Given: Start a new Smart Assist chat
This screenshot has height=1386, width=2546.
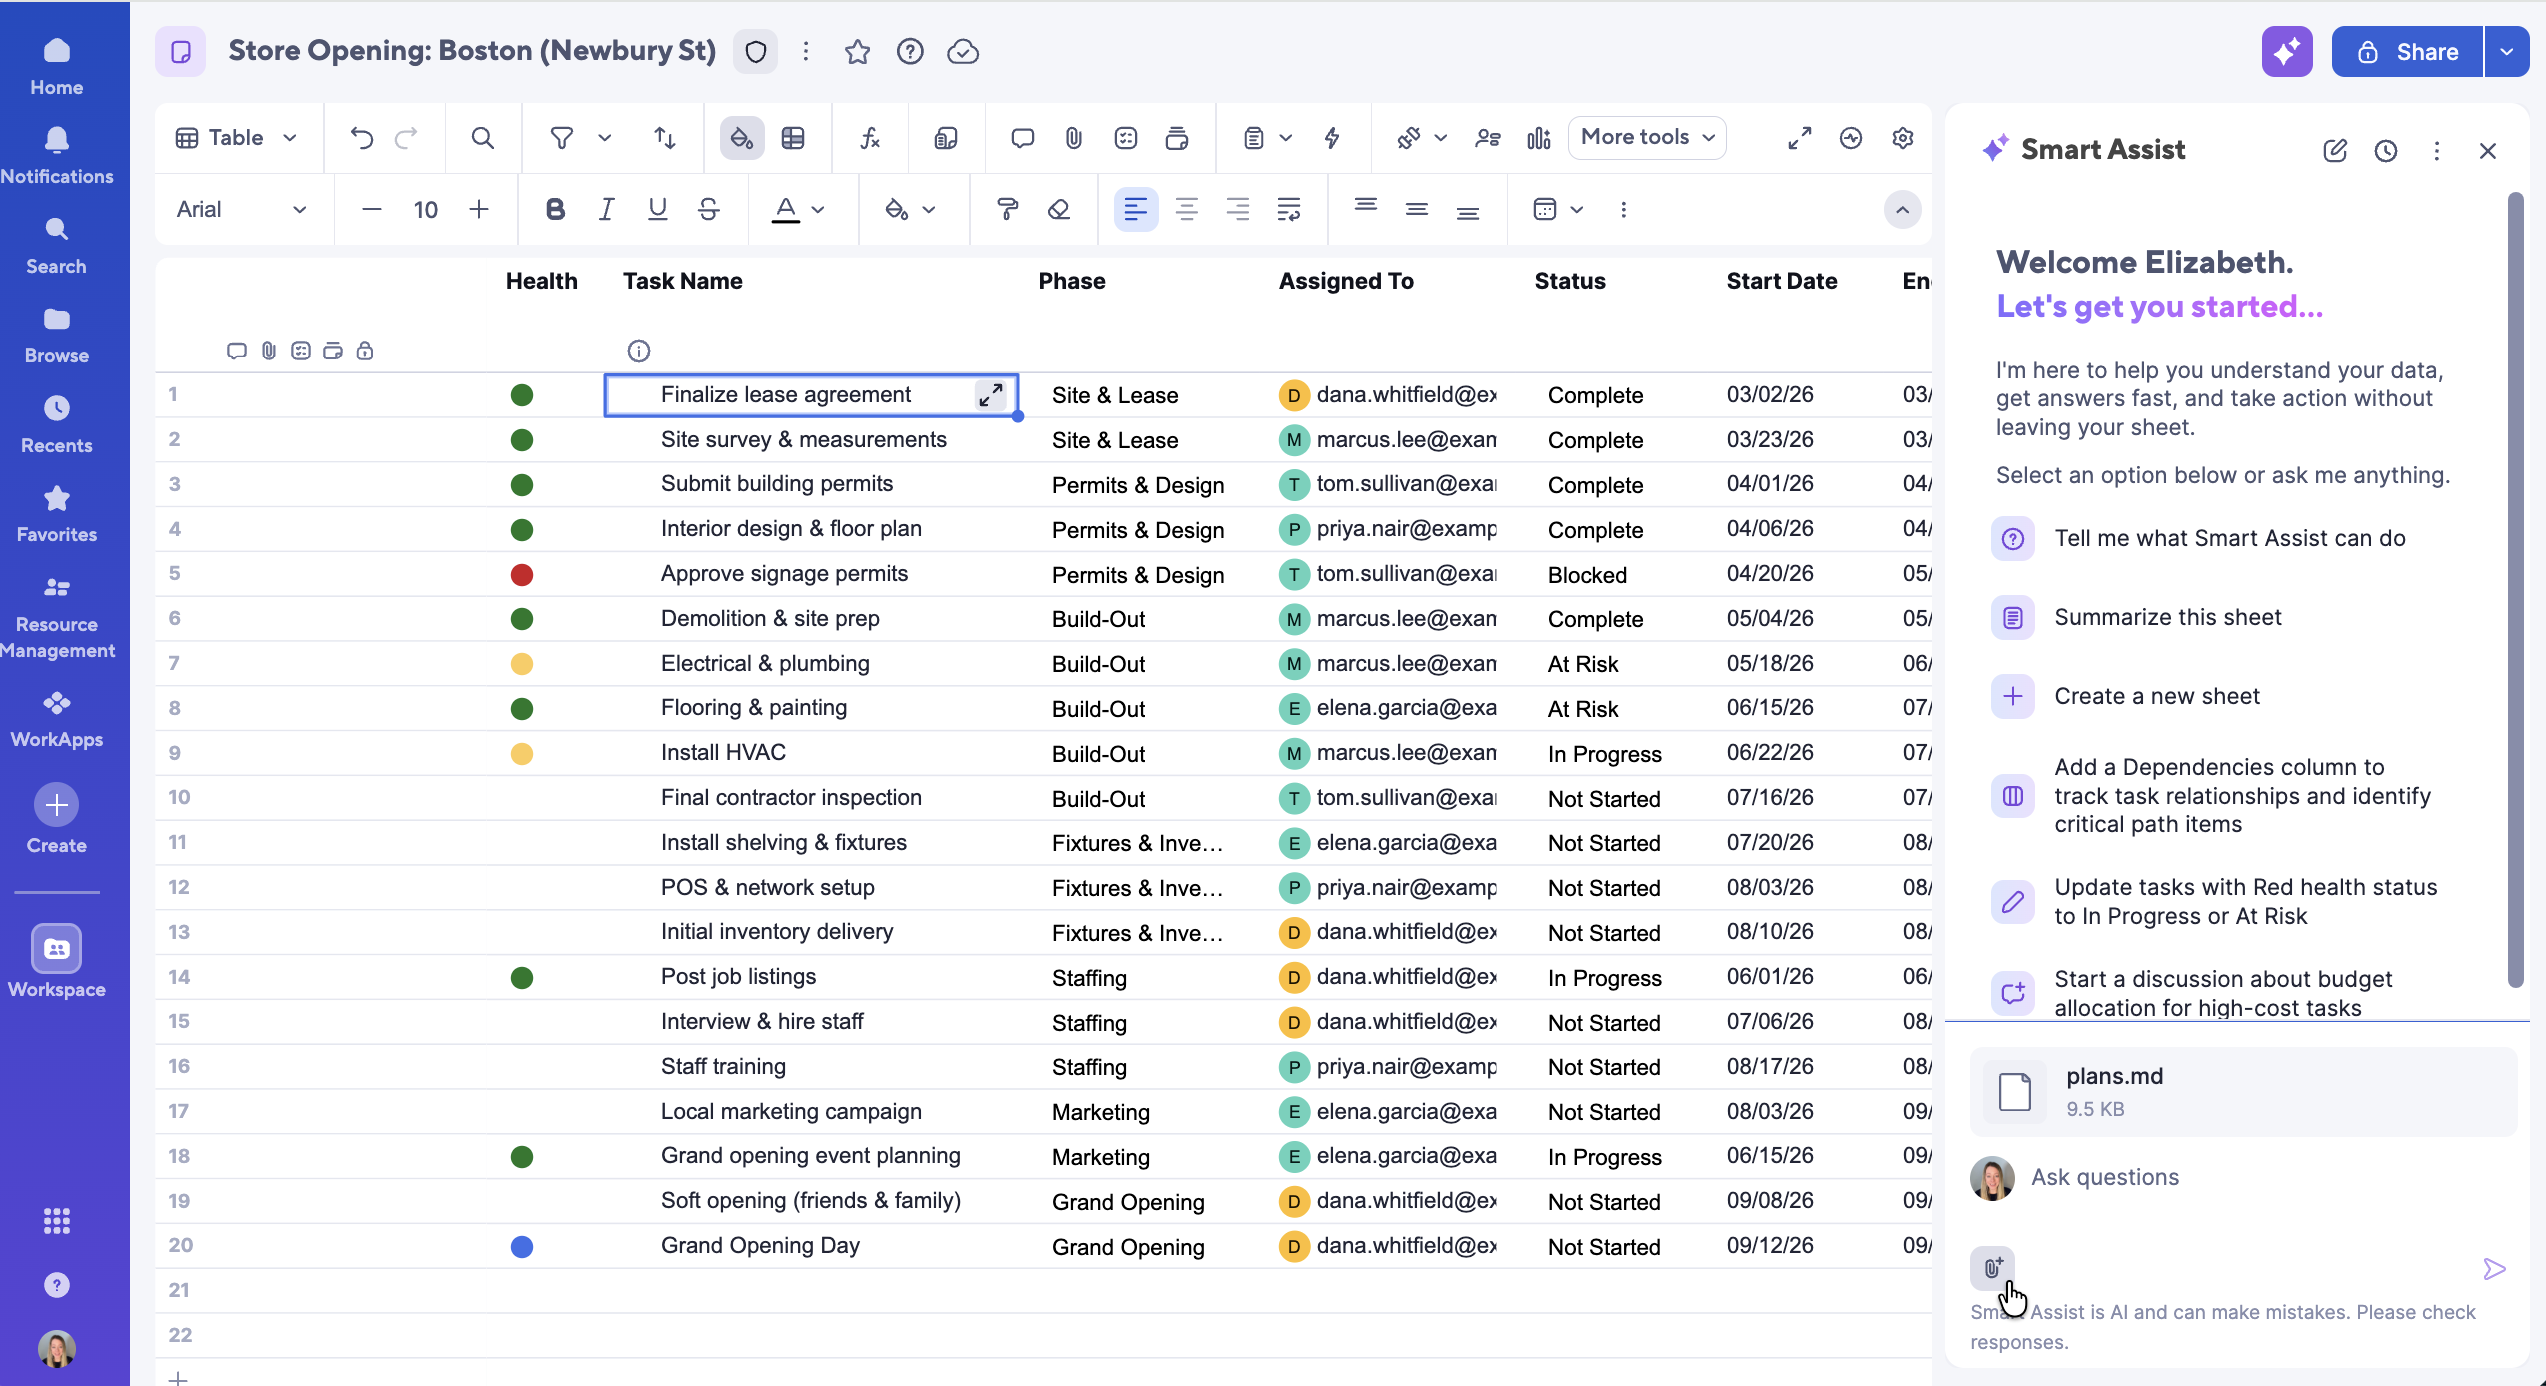Looking at the screenshot, I should (x=2335, y=151).
